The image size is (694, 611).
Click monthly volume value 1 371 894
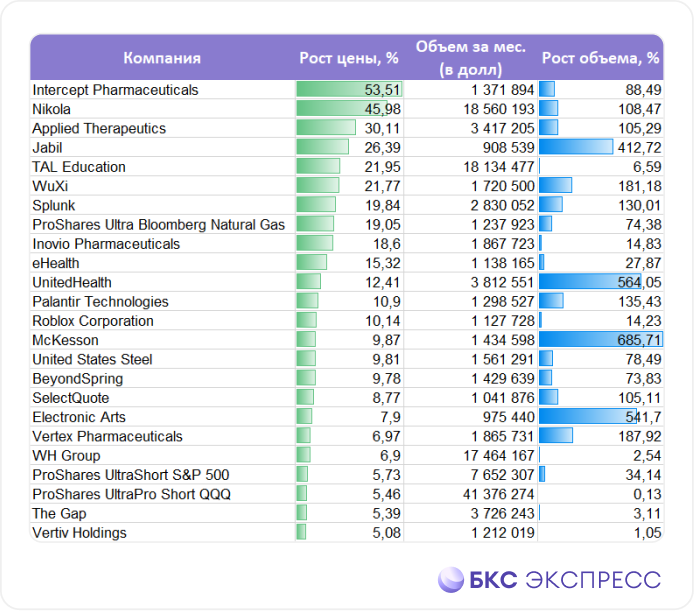[503, 90]
